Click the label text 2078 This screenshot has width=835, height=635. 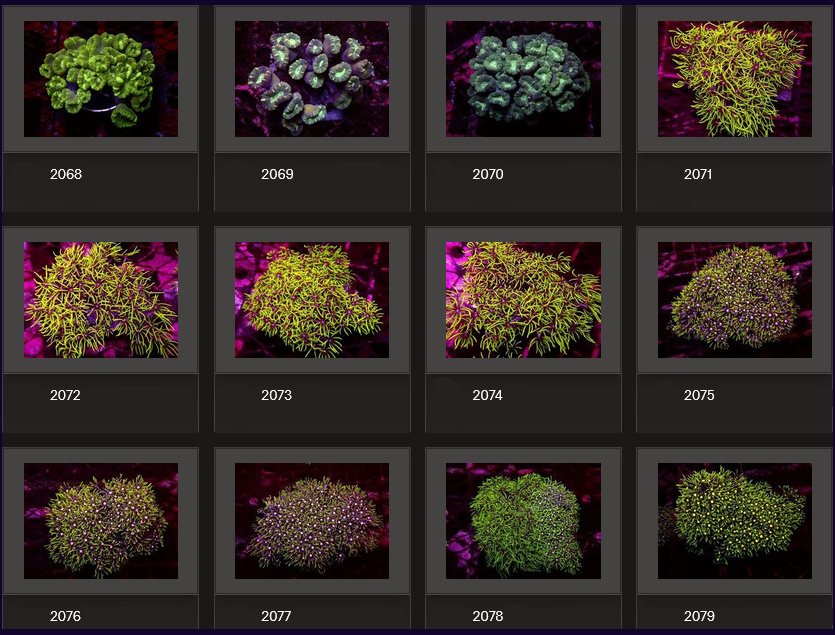488,616
